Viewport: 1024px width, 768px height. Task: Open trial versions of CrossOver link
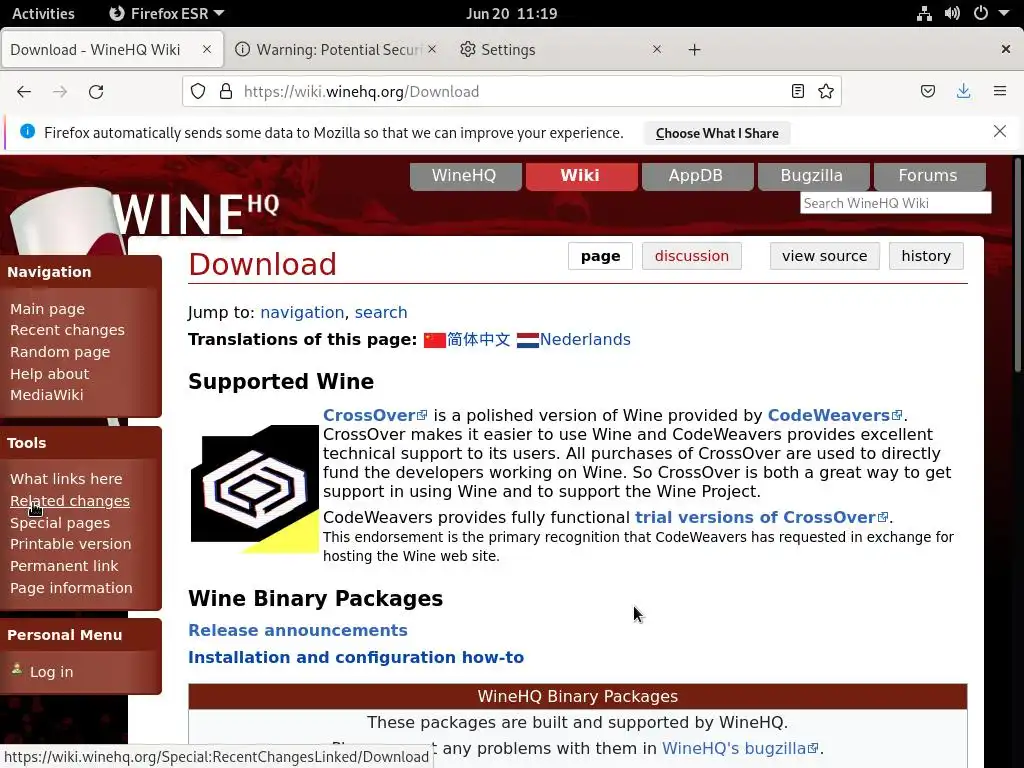click(x=761, y=517)
